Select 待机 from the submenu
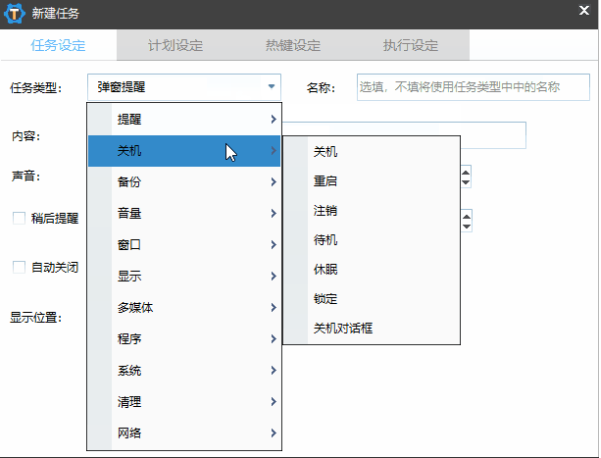601x458 pixels. pyautogui.click(x=325, y=240)
